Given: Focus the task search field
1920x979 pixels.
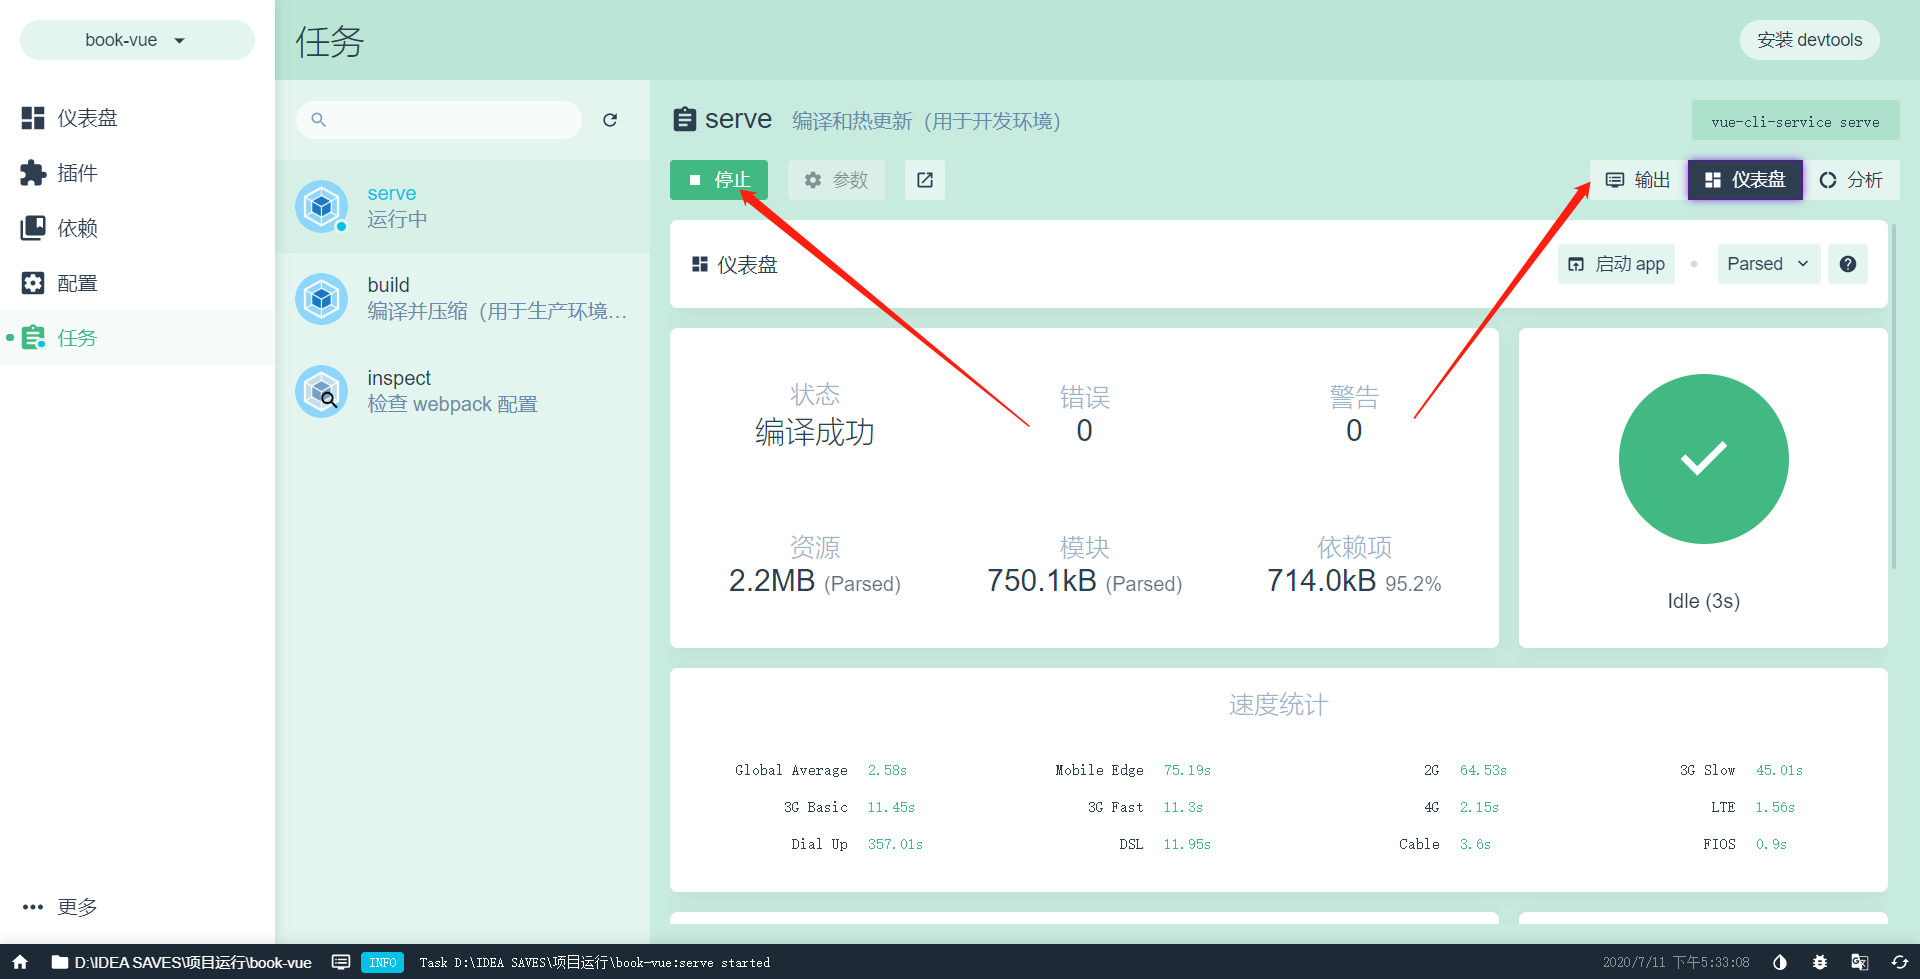Looking at the screenshot, I should pyautogui.click(x=439, y=120).
